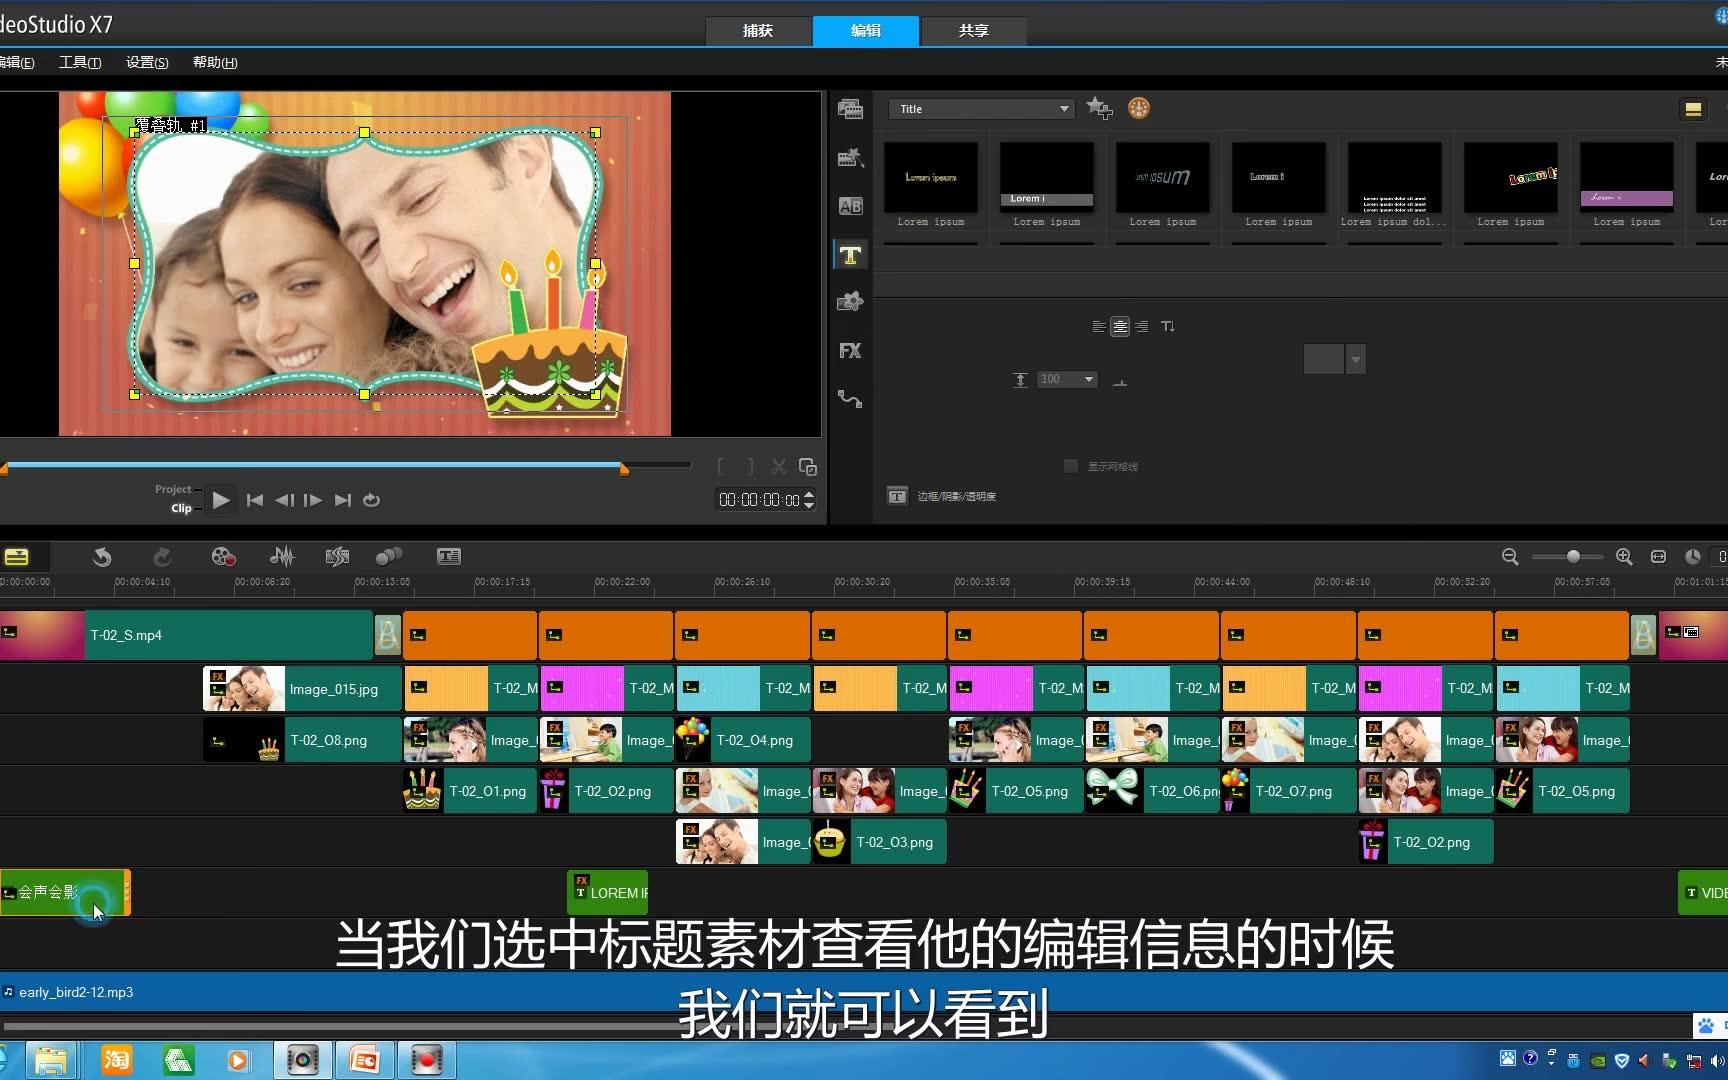Click the title color swatch box
This screenshot has width=1728, height=1080.
1324,359
